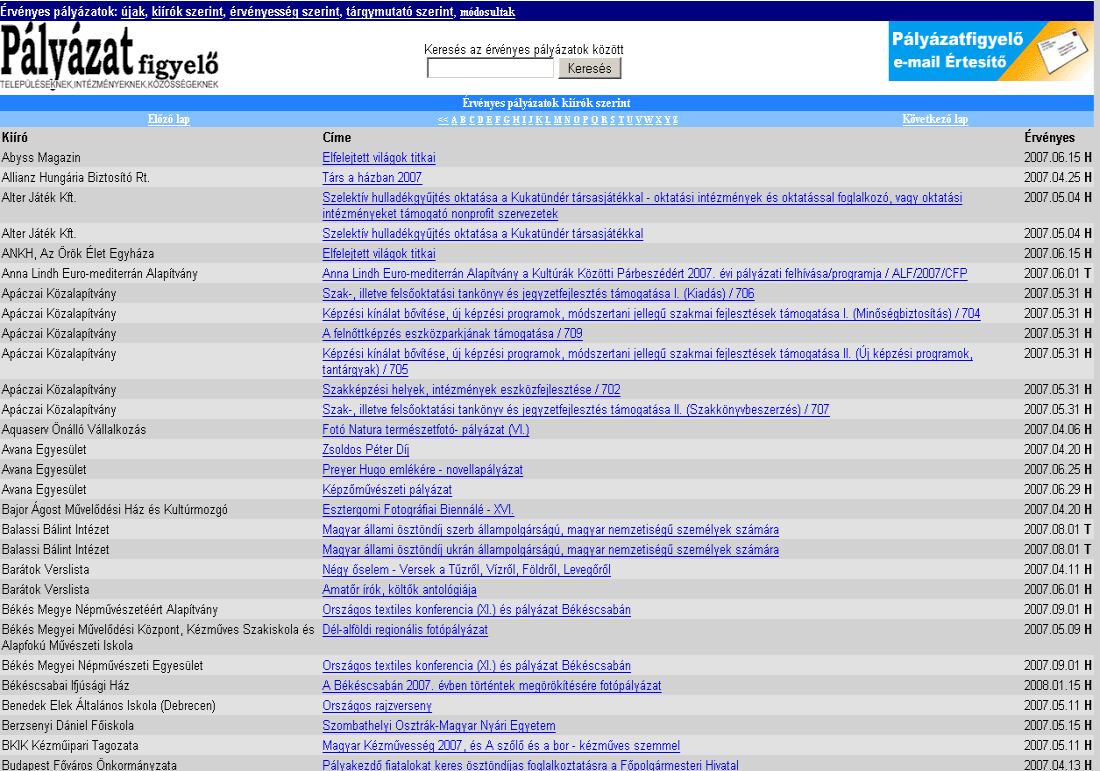Viewport: 1100px width, 771px height.
Task: Click the '<<' alphabet navigation link
Action: (443, 120)
